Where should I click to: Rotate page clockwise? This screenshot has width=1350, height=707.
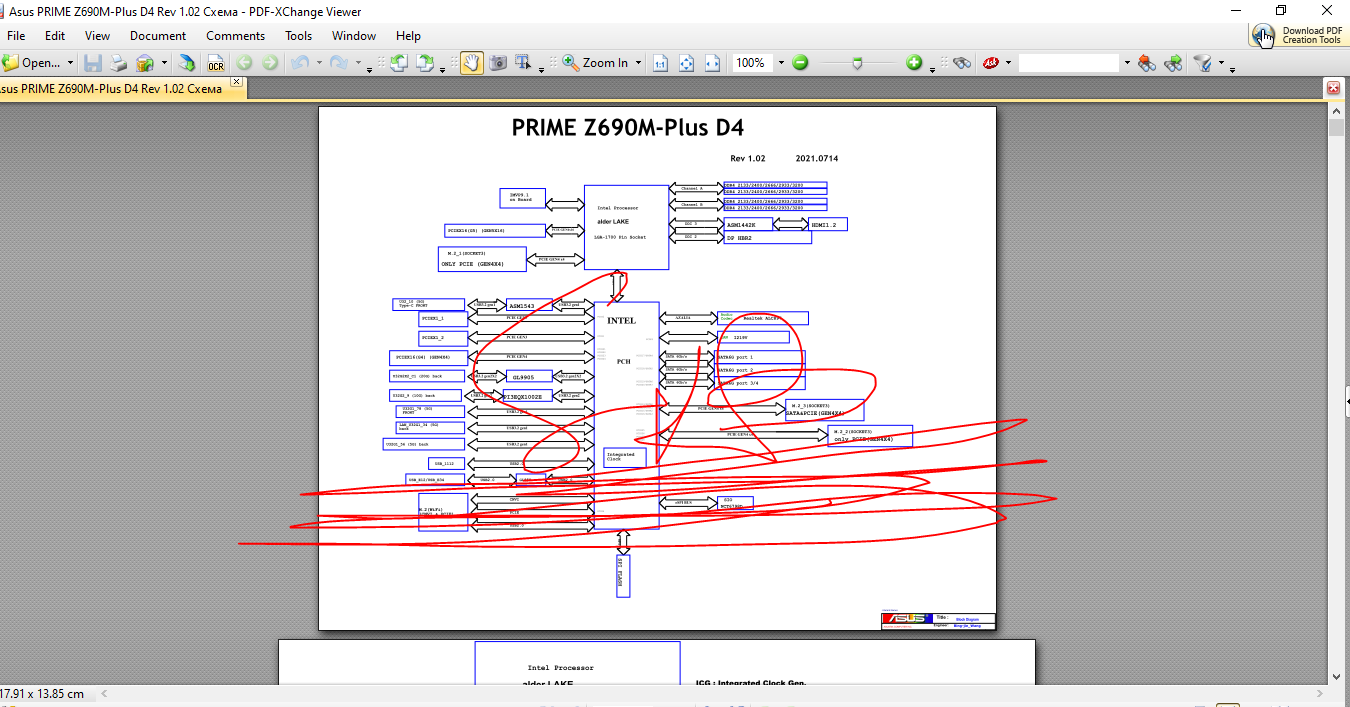[x=424, y=63]
